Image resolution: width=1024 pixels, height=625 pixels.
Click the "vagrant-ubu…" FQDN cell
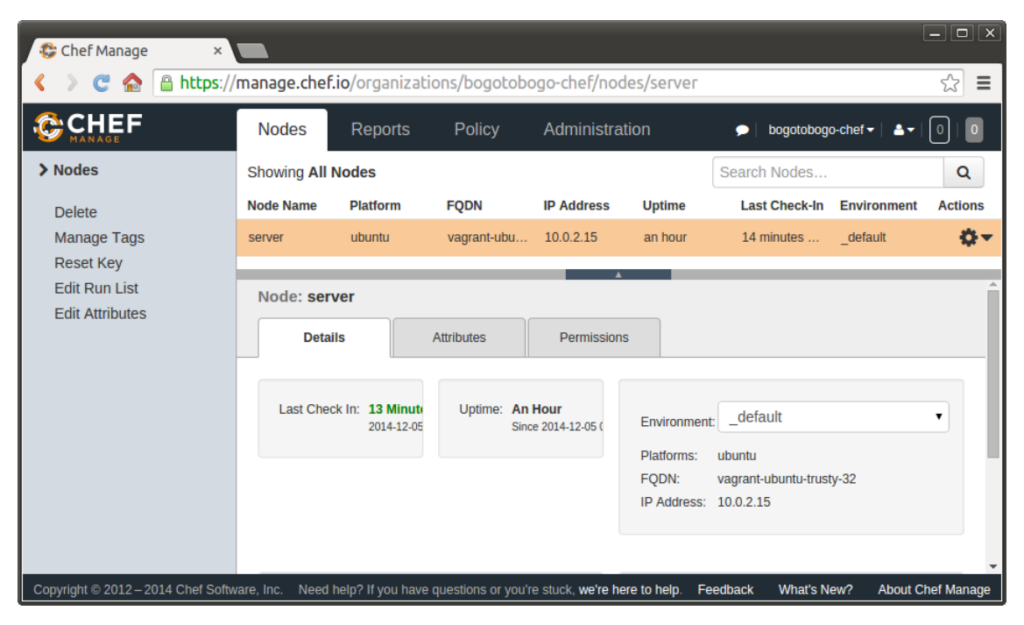coord(487,238)
